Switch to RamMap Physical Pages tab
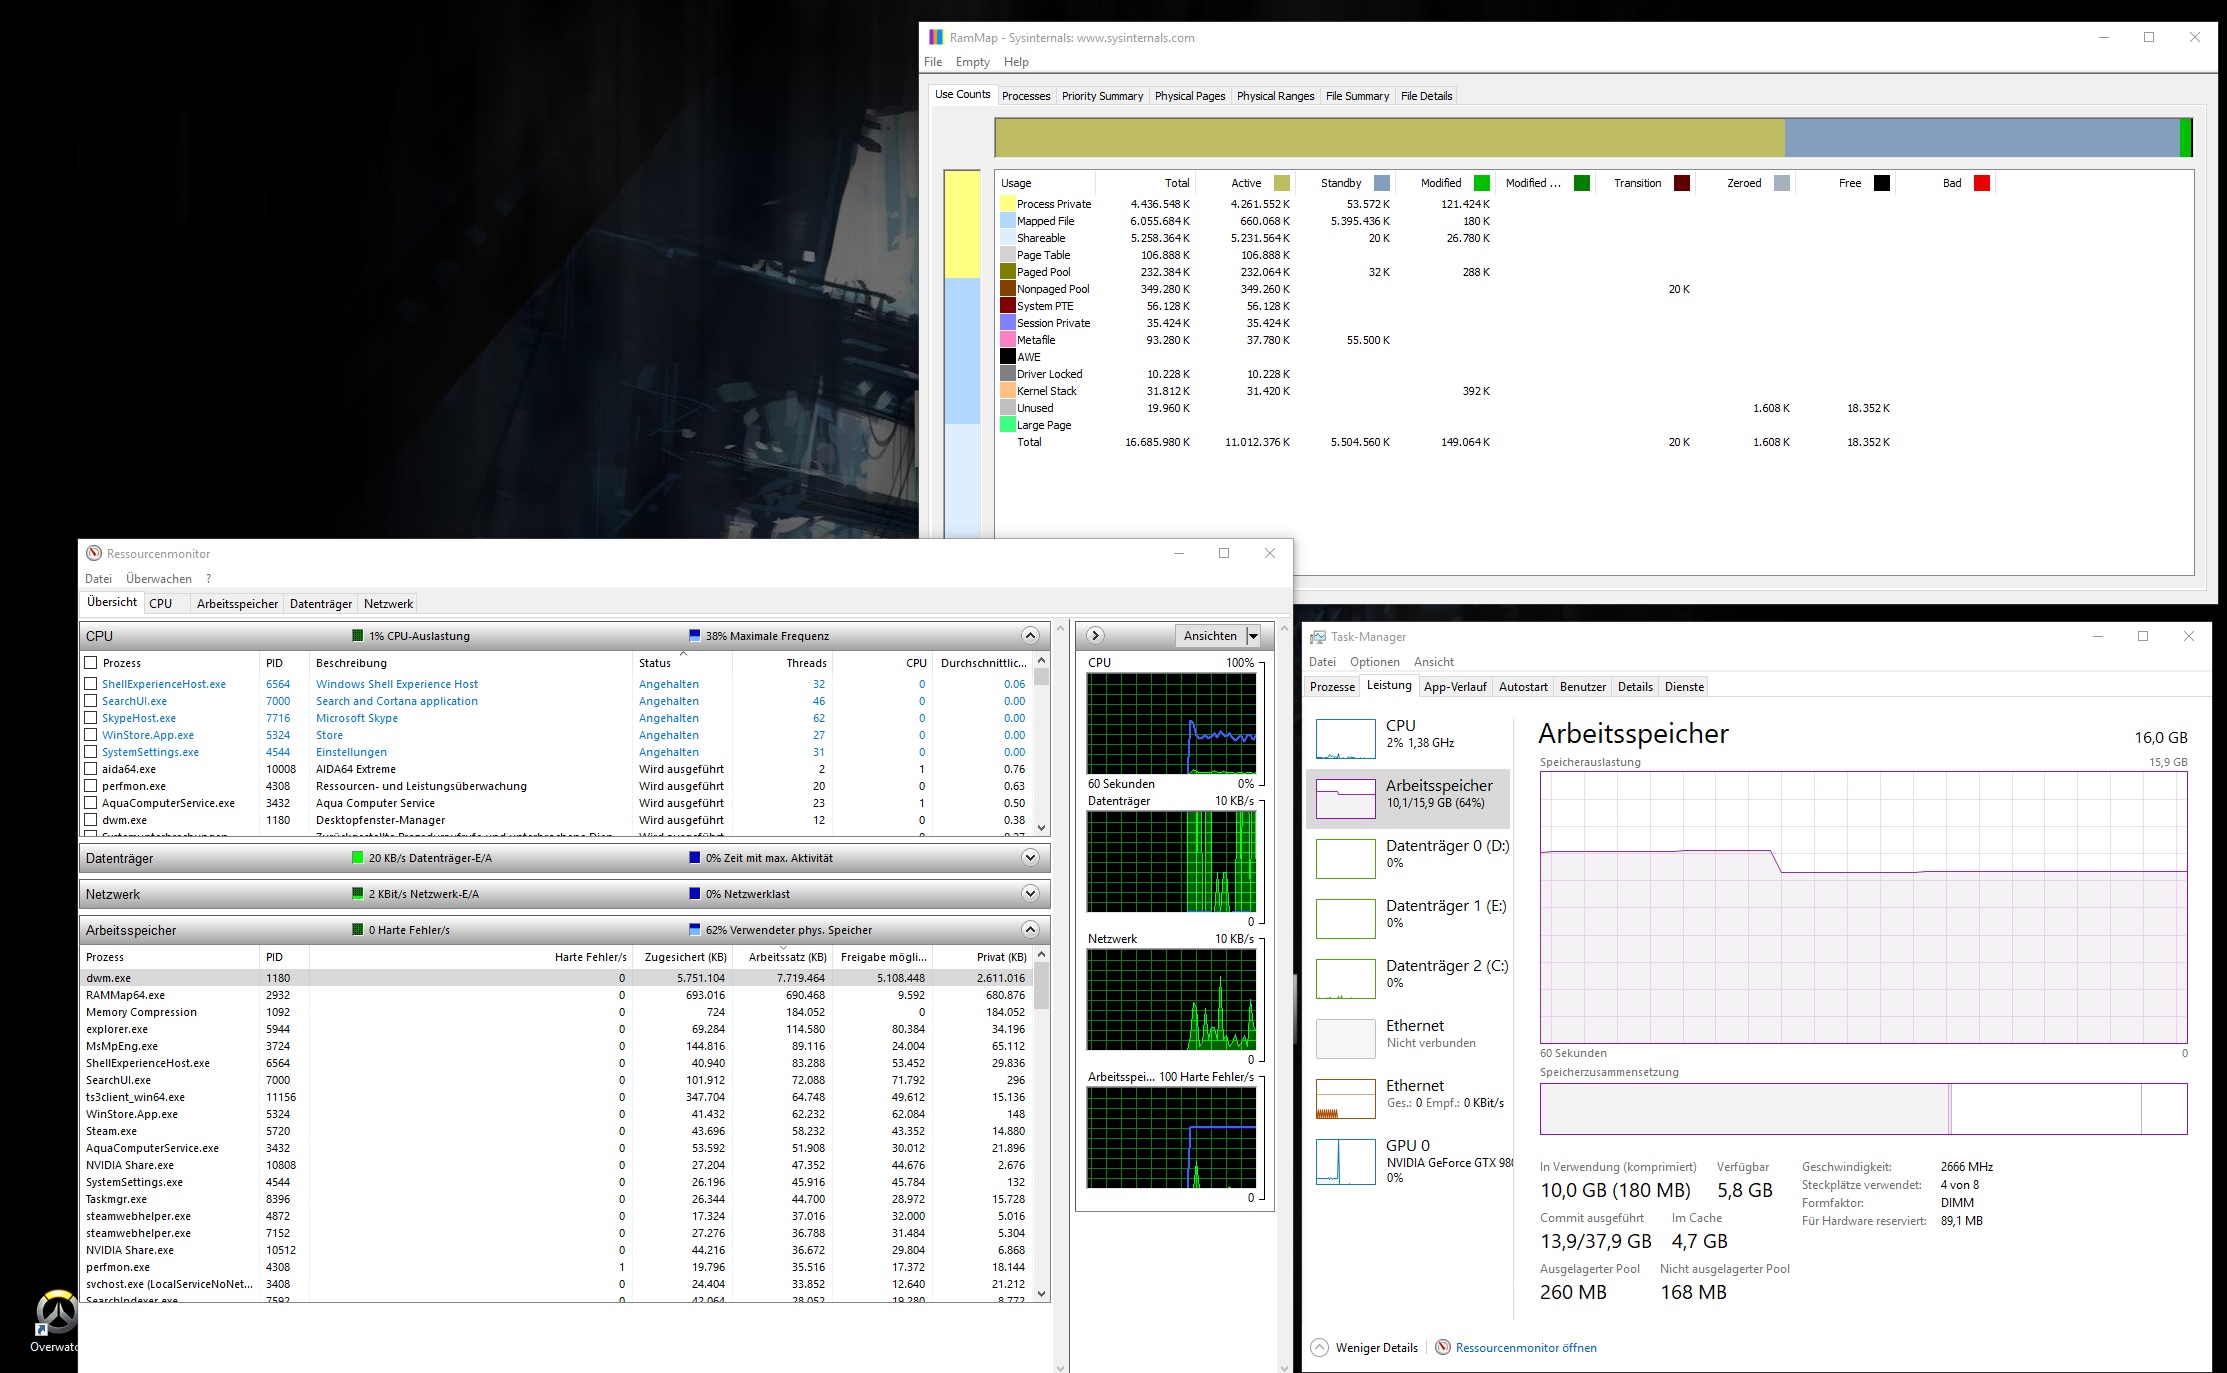The width and height of the screenshot is (2227, 1373). 1189,96
